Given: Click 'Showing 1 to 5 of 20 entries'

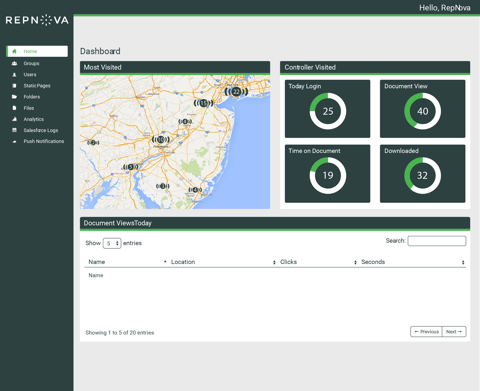Looking at the screenshot, I should [x=120, y=333].
